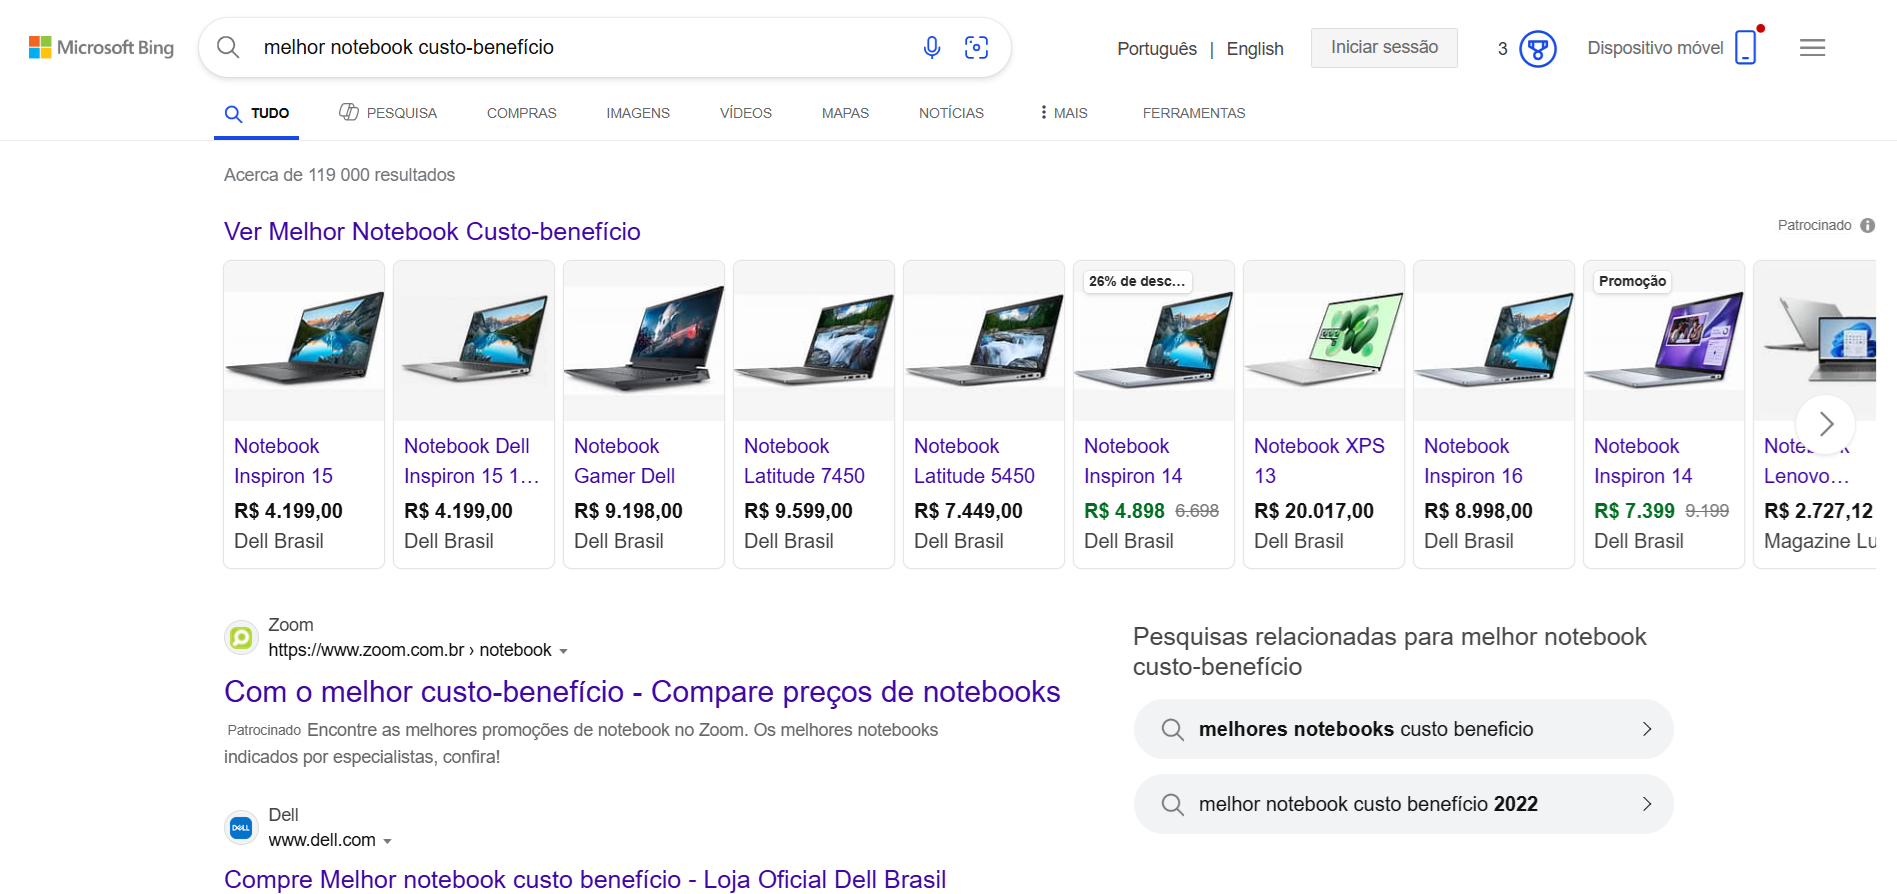Viewport: 1897px width, 894px height.
Task: Click price R$ 8.998,00
Action: click(x=1478, y=511)
